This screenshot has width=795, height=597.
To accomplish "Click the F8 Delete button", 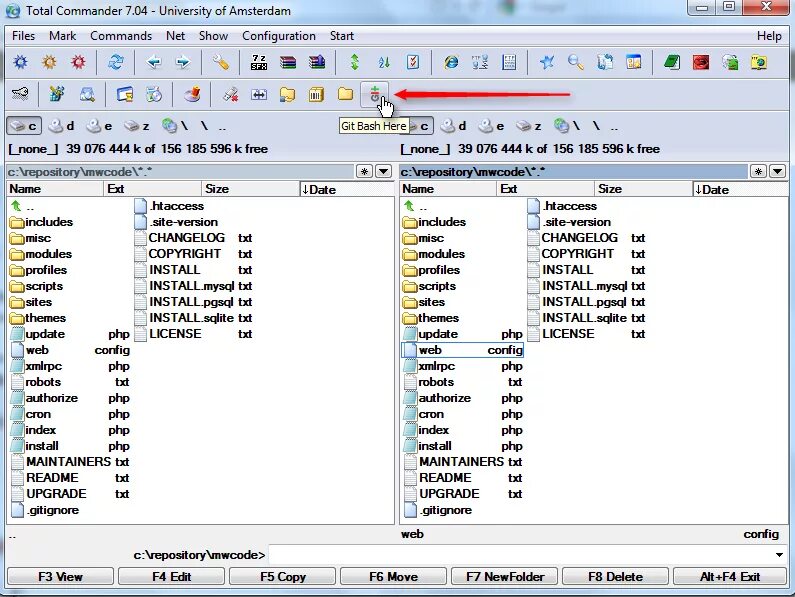I will (x=616, y=577).
